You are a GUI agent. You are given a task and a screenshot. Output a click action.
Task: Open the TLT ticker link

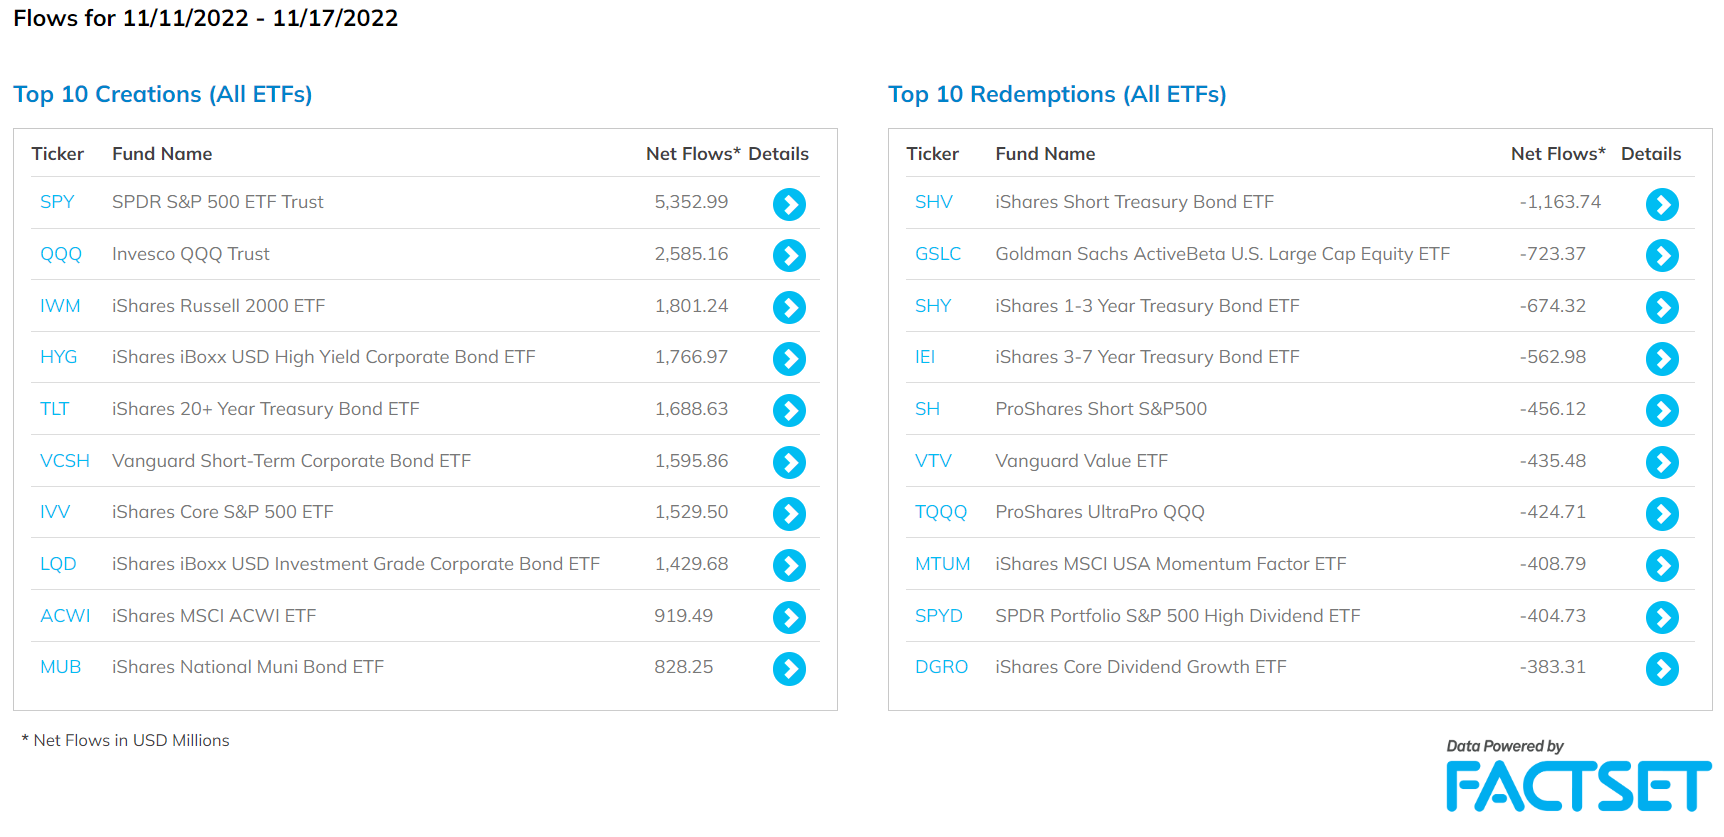55,409
